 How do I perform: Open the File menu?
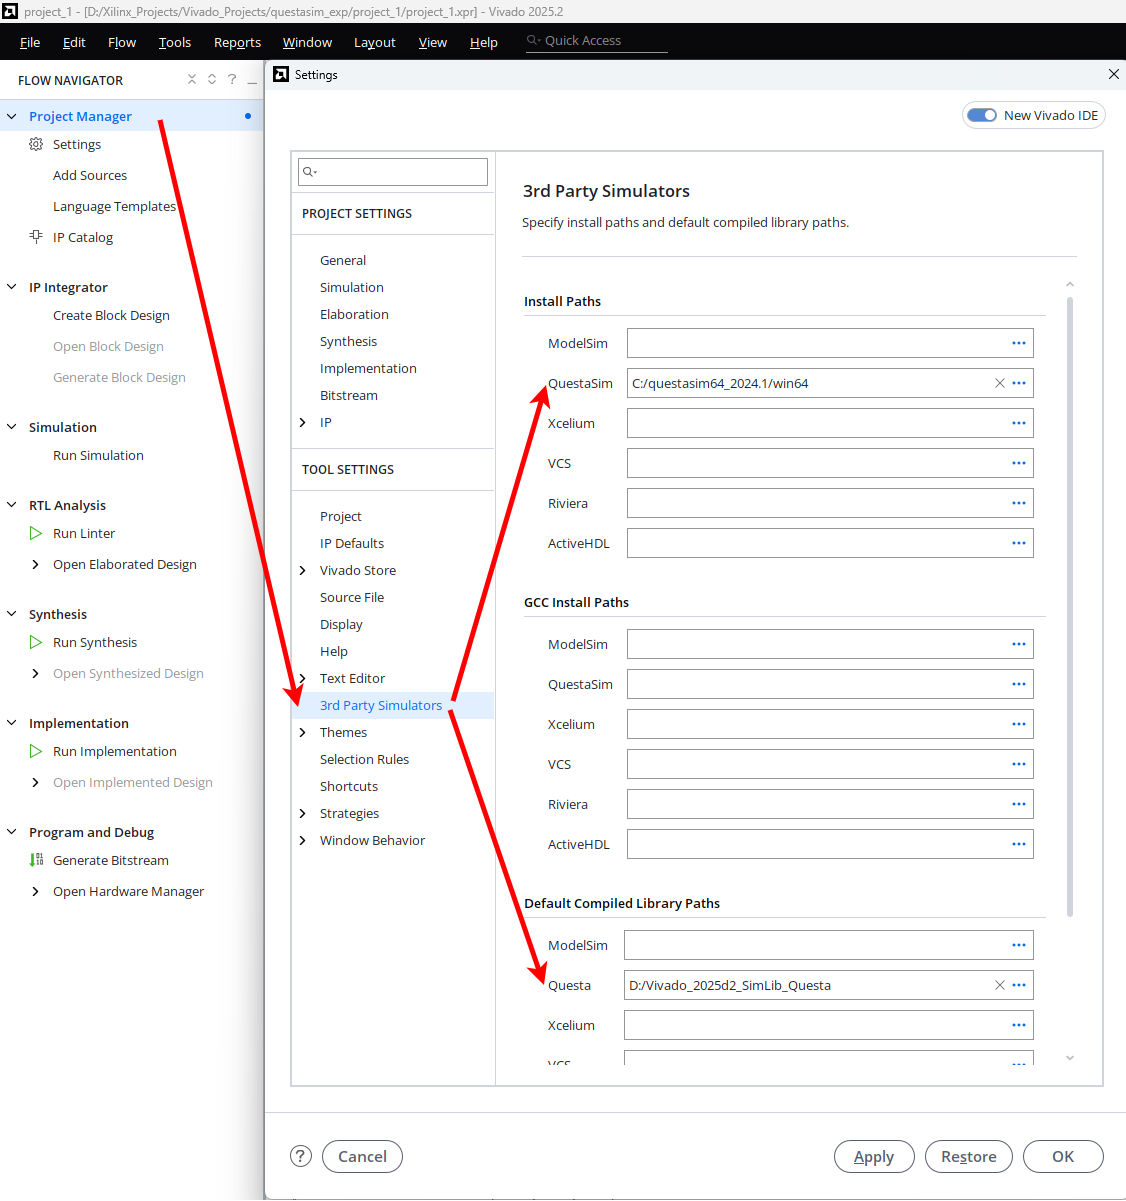pyautogui.click(x=30, y=42)
